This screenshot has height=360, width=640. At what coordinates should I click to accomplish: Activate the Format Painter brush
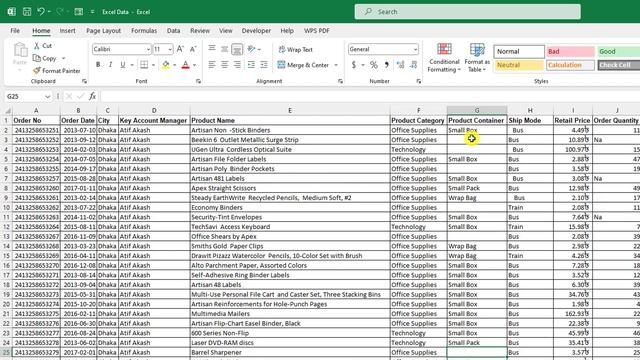point(37,71)
